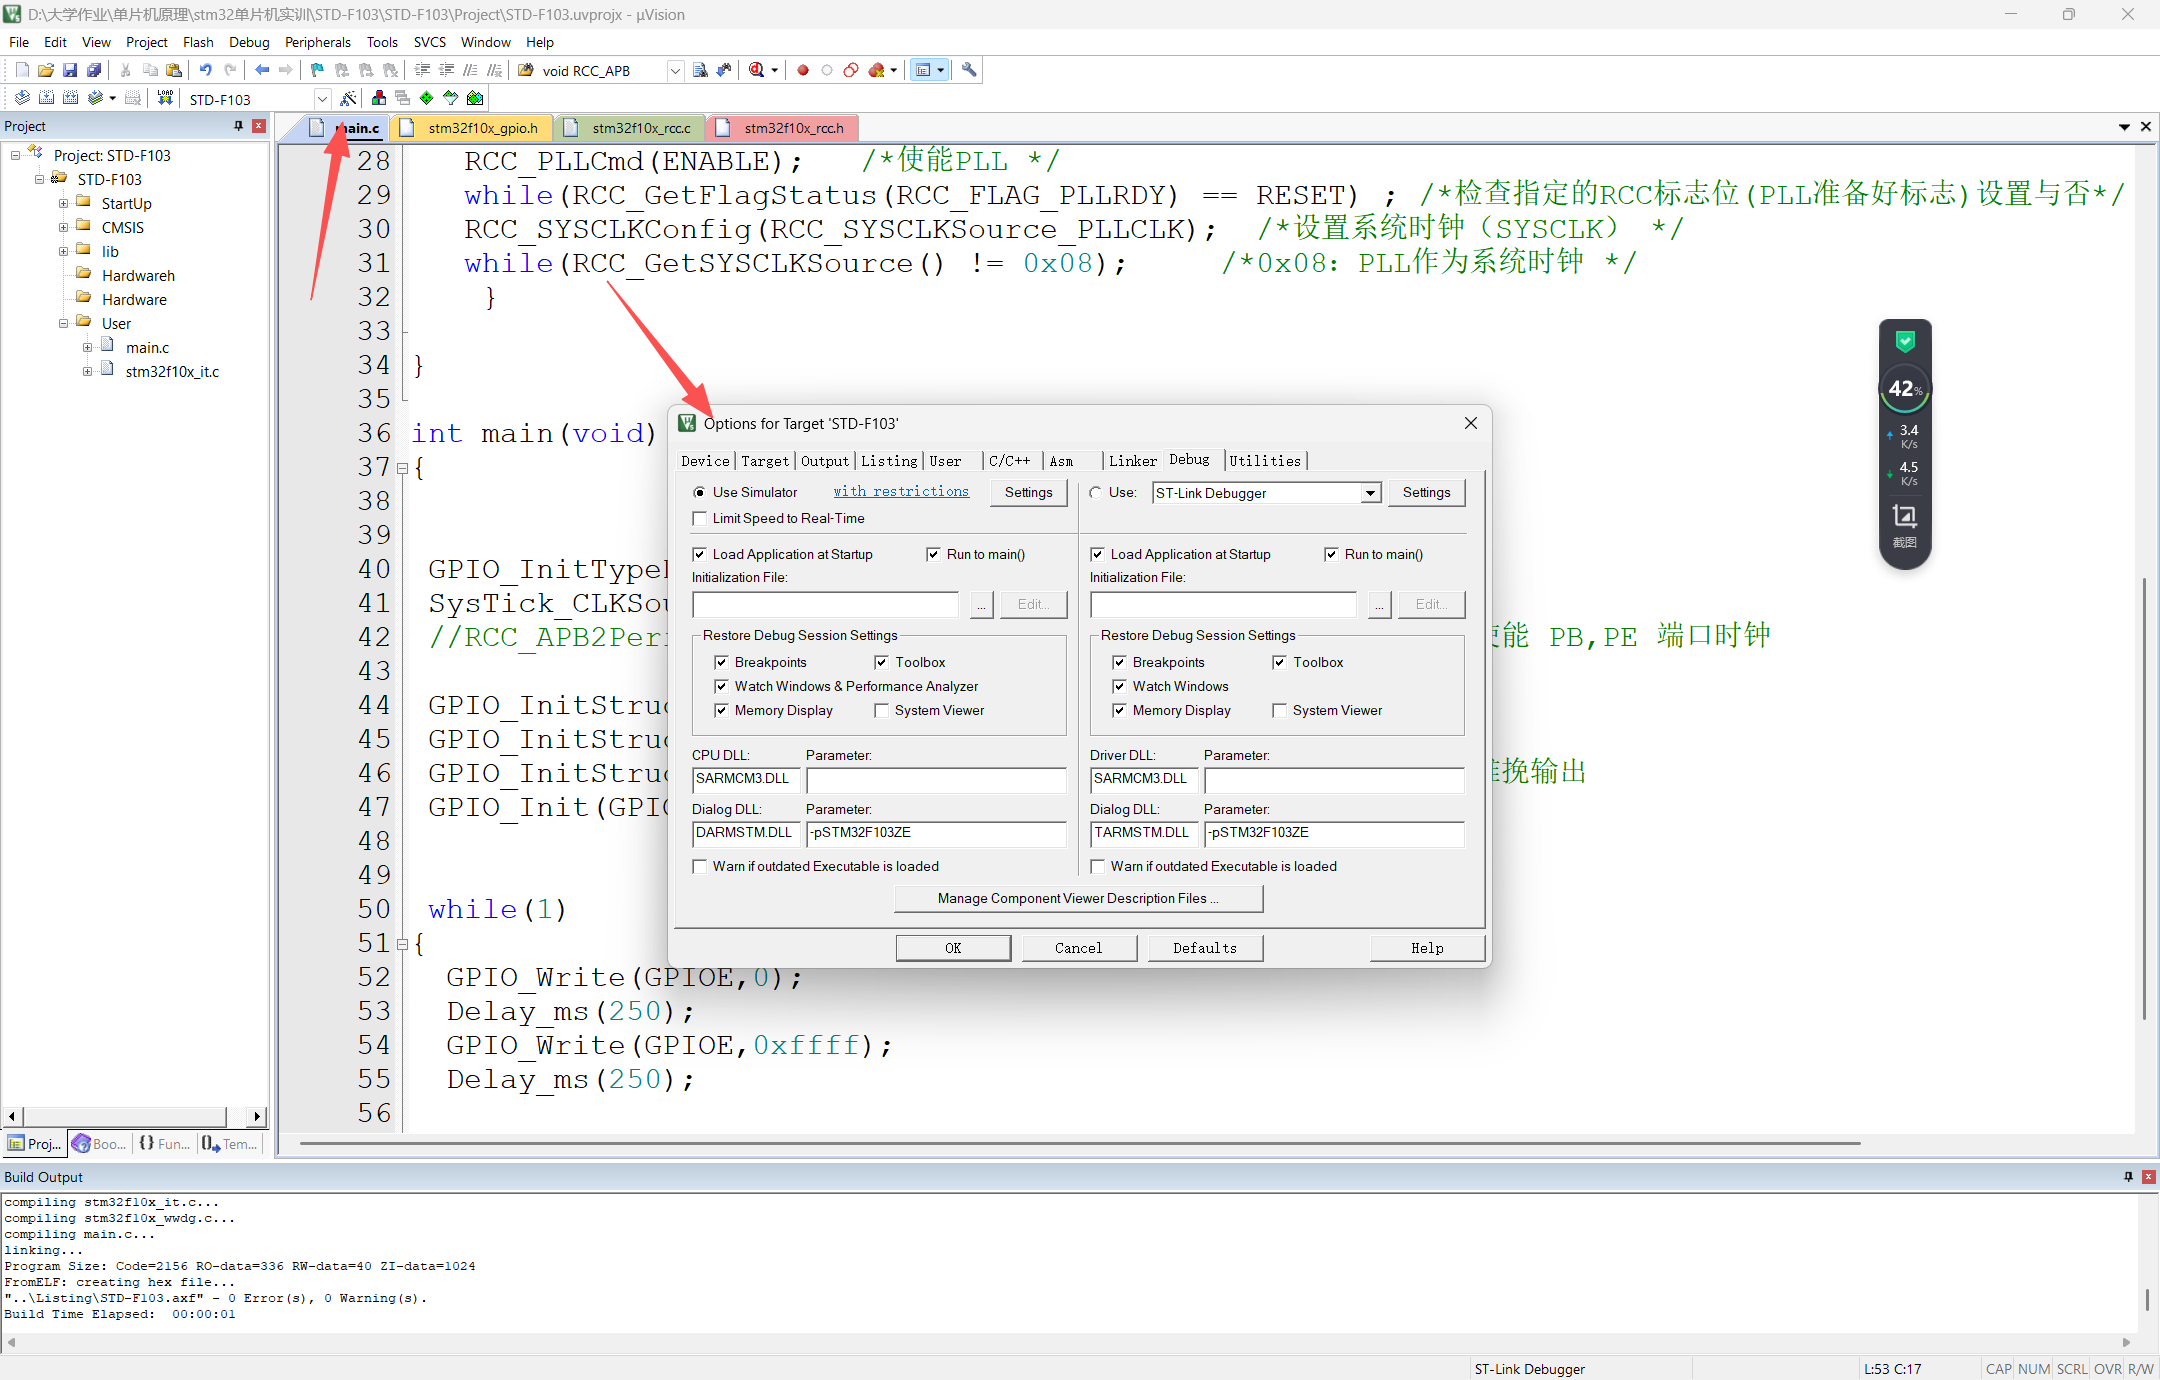The height and width of the screenshot is (1380, 2160).
Task: Click Manage Component Viewer Description Files button
Action: coord(1078,898)
